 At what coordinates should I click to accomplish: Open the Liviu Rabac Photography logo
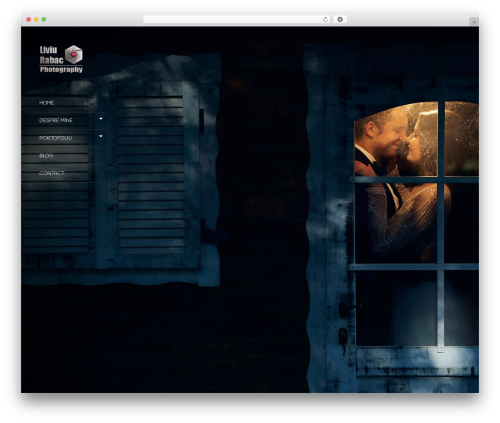(x=61, y=59)
